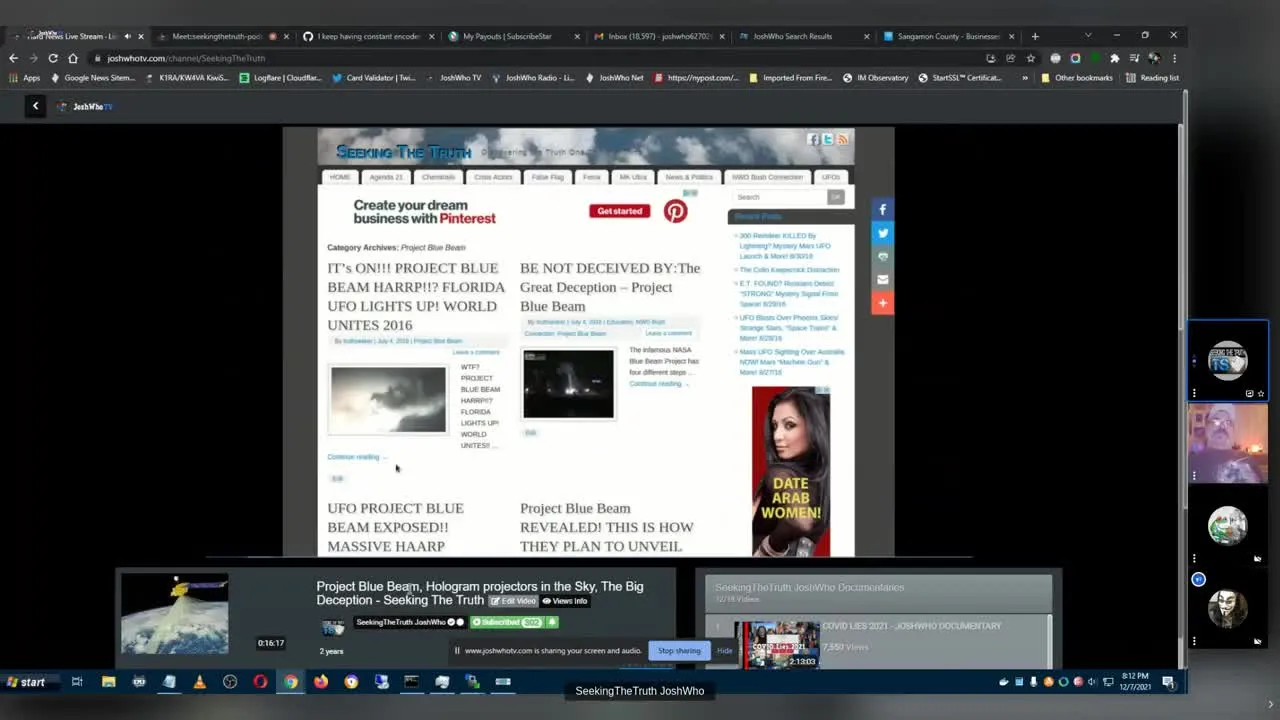The height and width of the screenshot is (720, 1280).
Task: Open the Chemtrails site menu
Action: tap(438, 177)
